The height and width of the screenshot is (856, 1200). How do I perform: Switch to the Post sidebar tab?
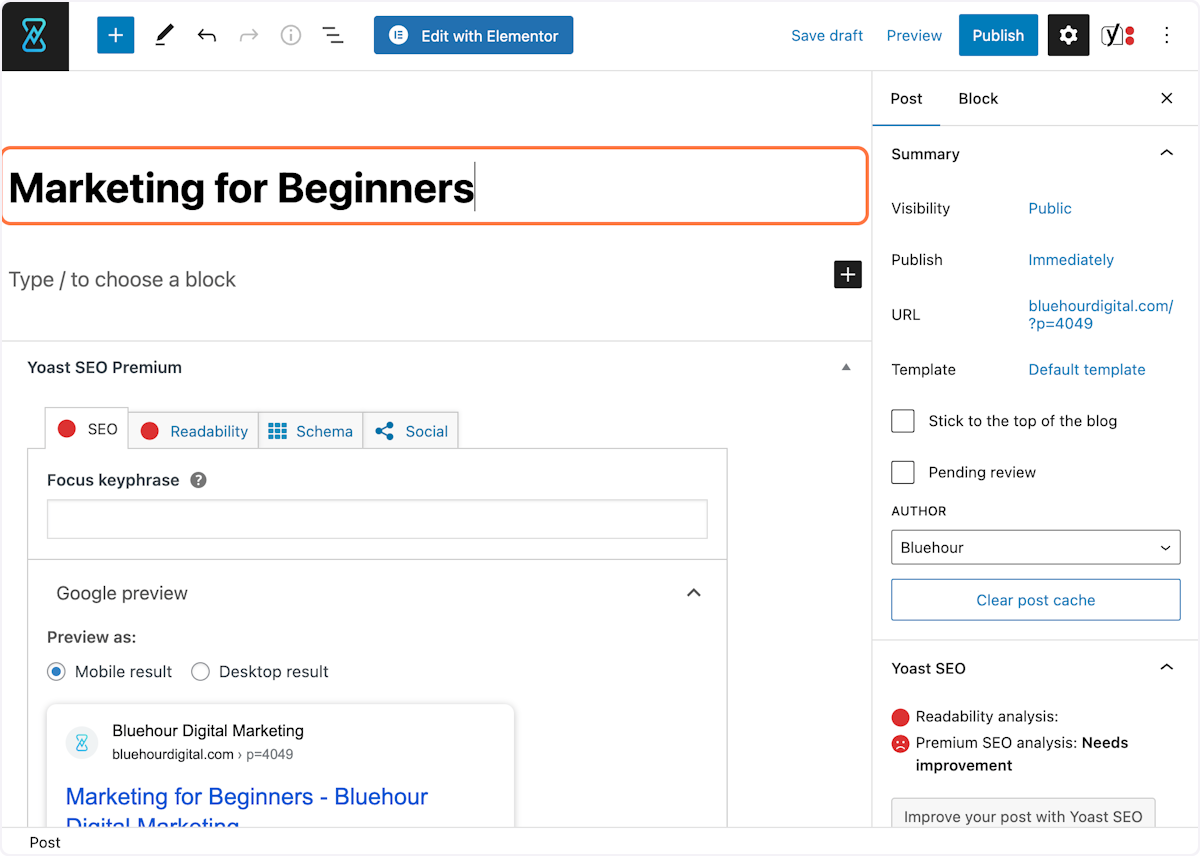point(906,98)
